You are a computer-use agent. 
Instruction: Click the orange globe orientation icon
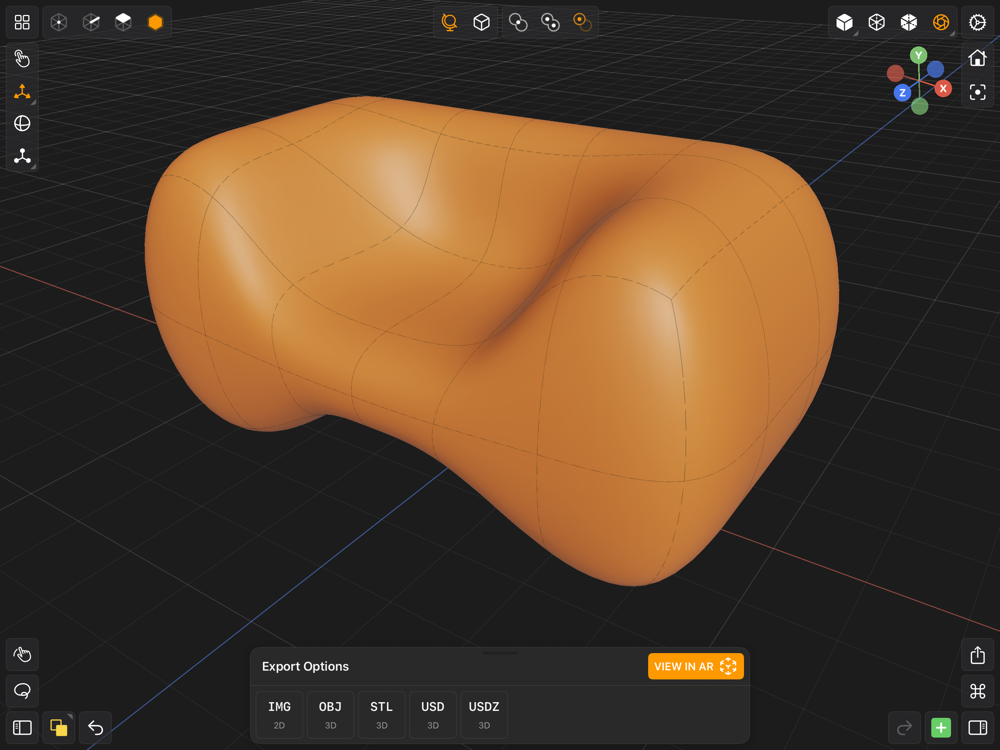pos(450,22)
